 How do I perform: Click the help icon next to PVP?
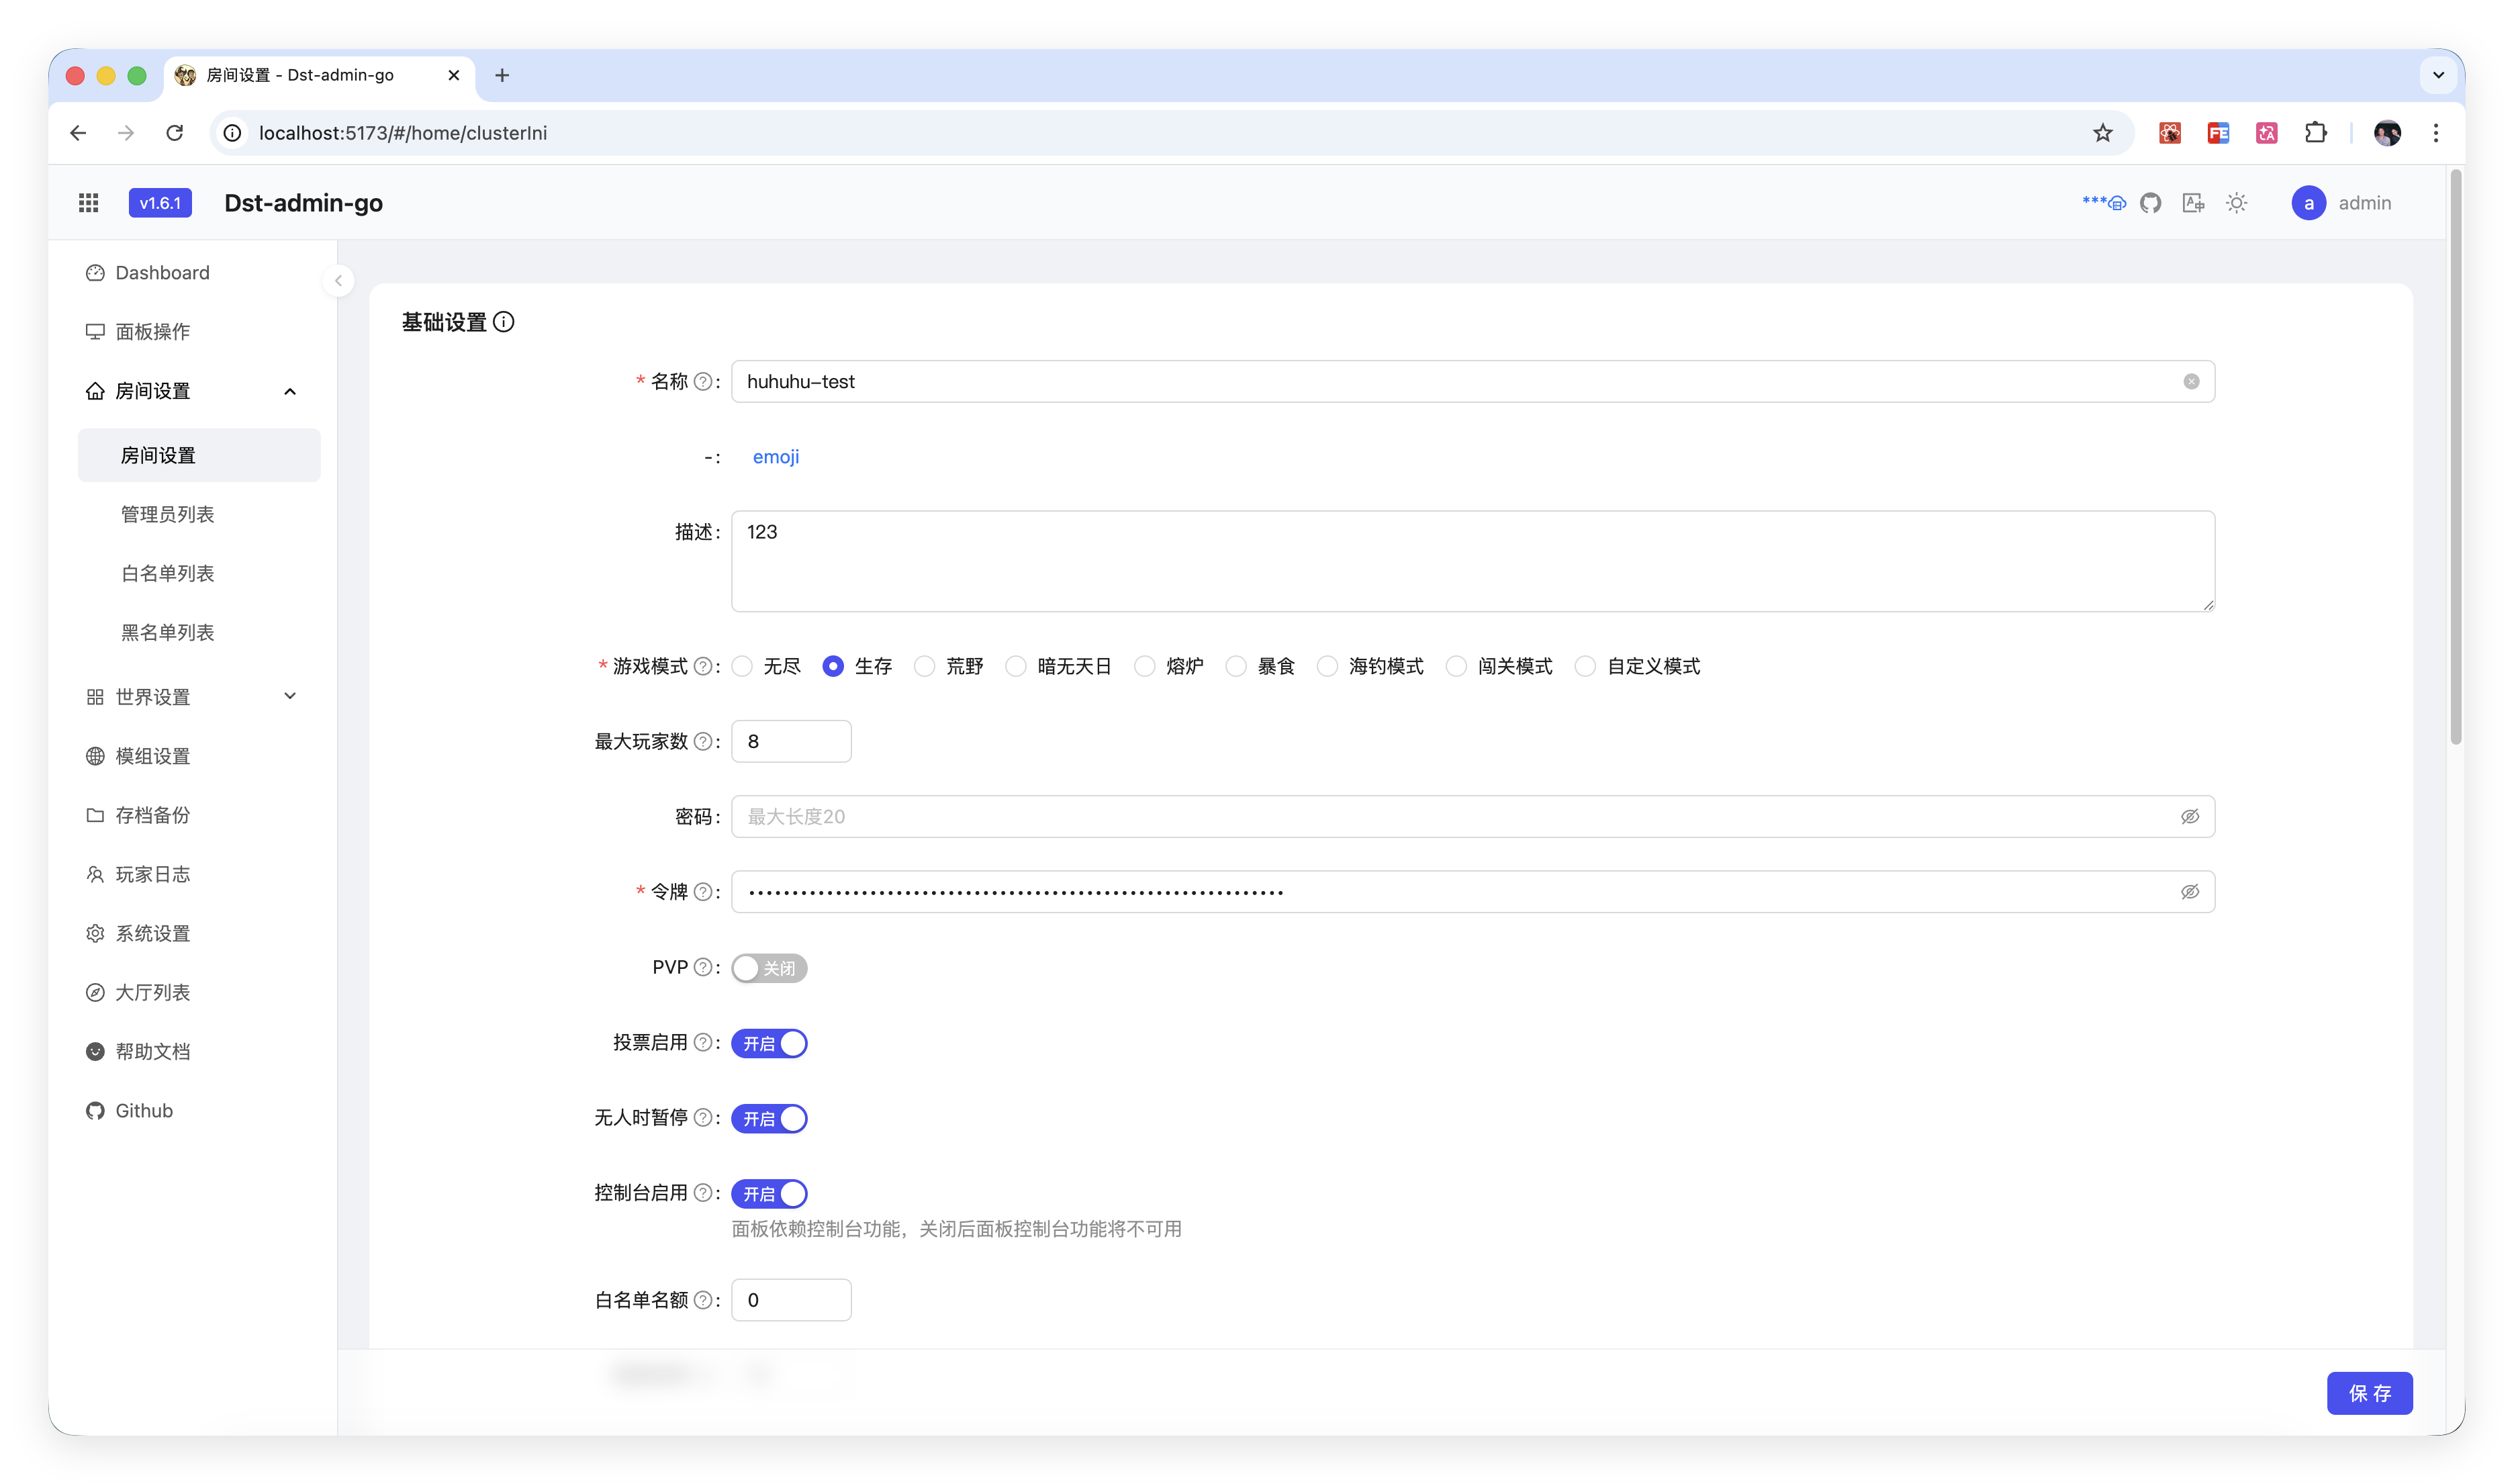coord(703,968)
